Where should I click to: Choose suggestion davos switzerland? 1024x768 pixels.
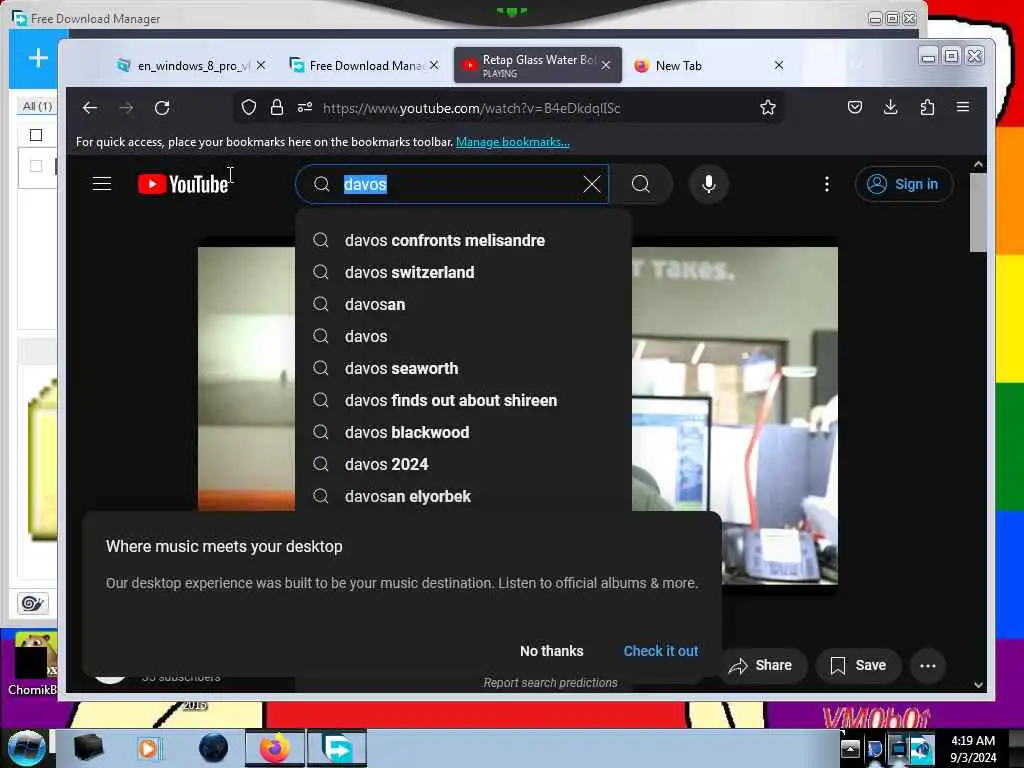tap(464, 272)
